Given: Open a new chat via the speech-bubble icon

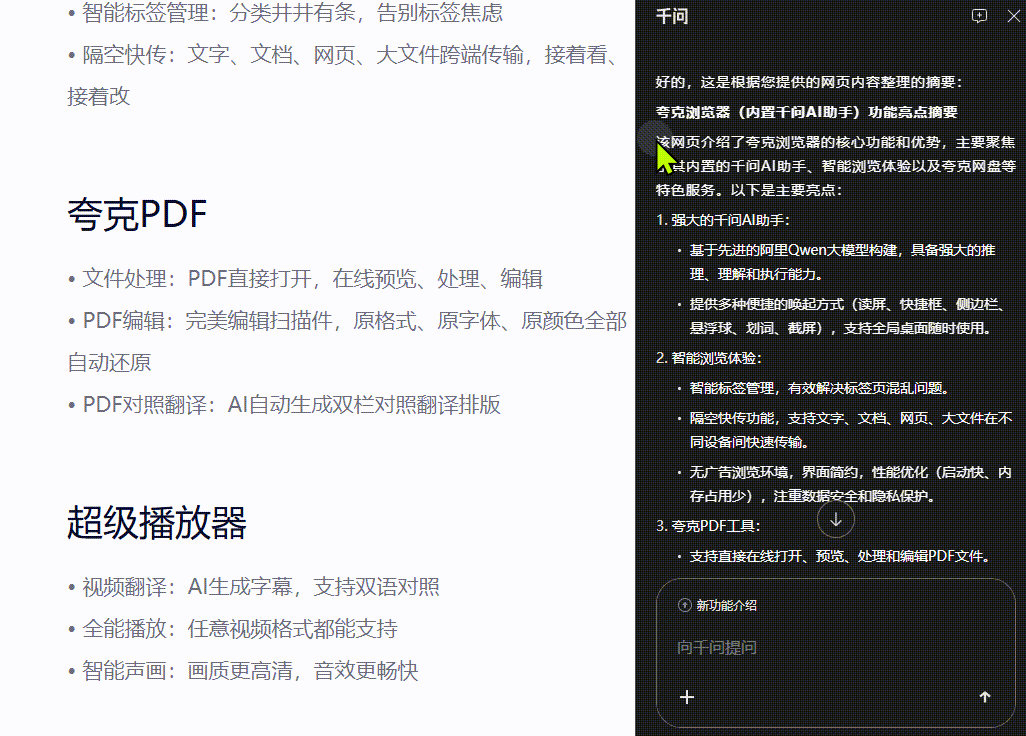Looking at the screenshot, I should [x=979, y=16].
